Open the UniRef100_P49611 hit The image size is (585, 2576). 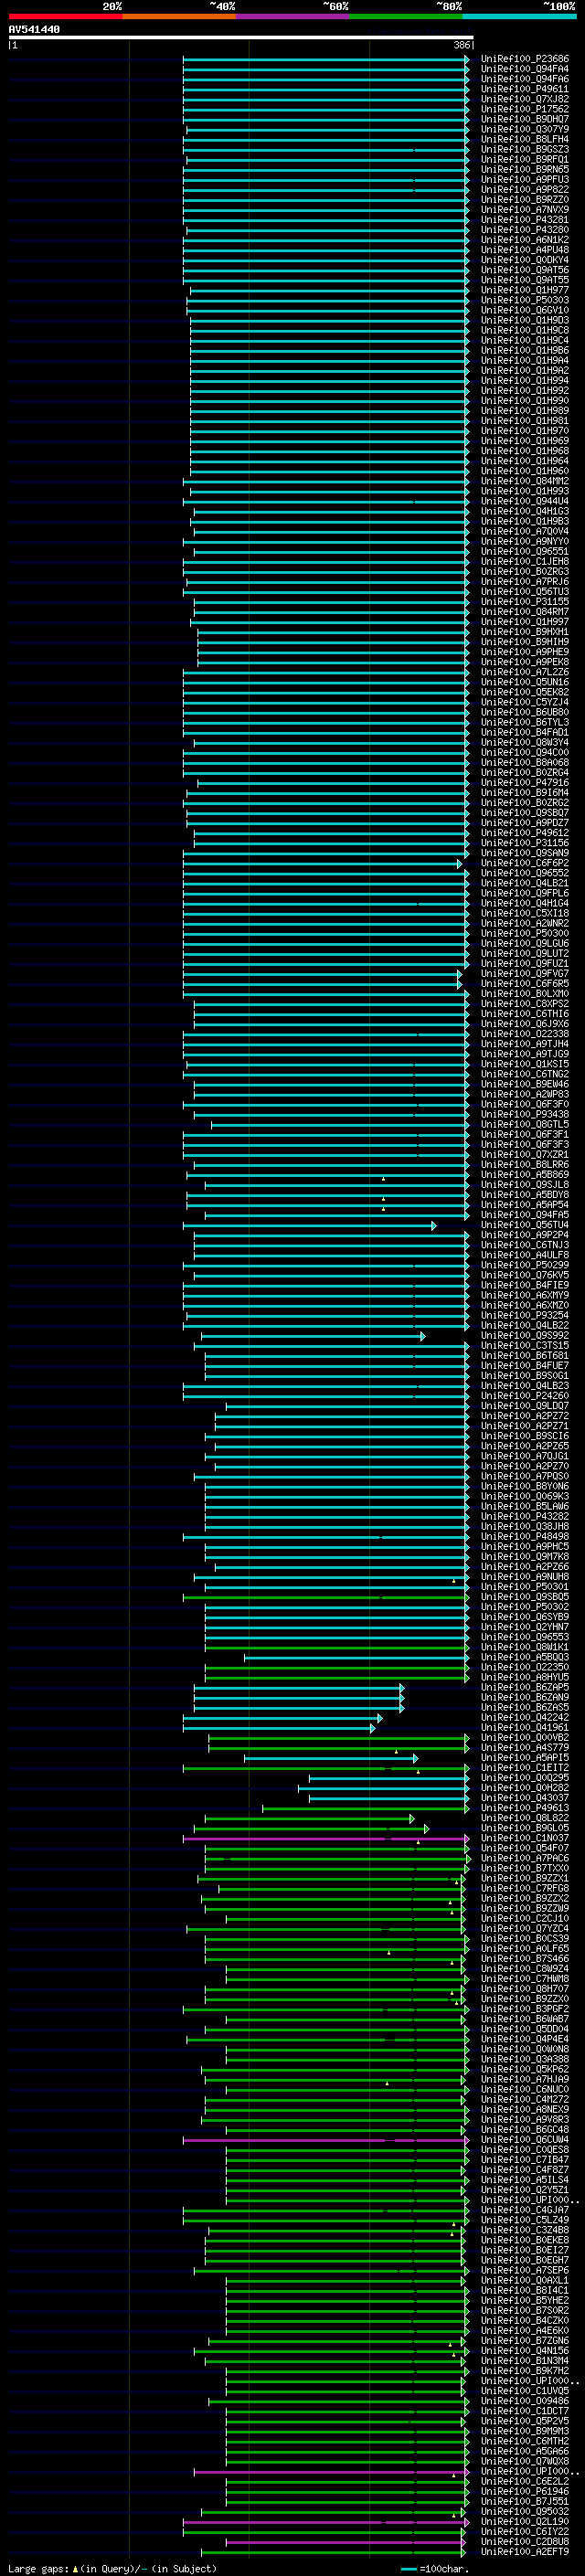tap(525, 89)
